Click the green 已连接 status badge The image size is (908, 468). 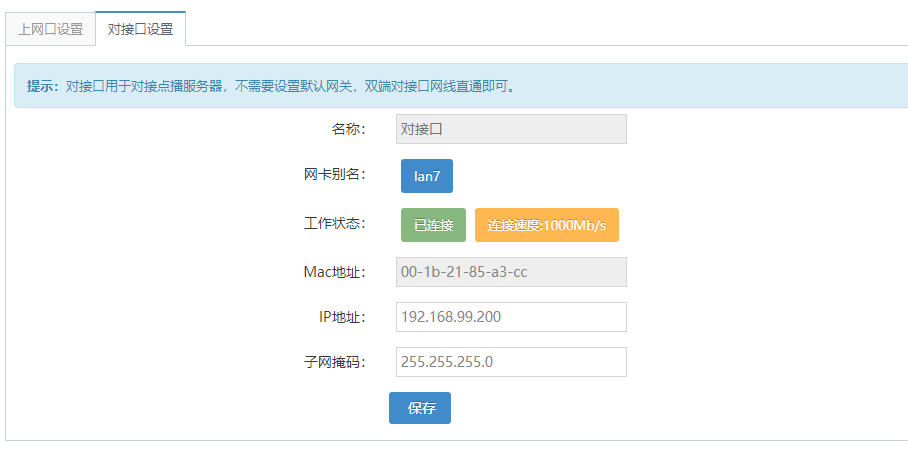pyautogui.click(x=433, y=225)
